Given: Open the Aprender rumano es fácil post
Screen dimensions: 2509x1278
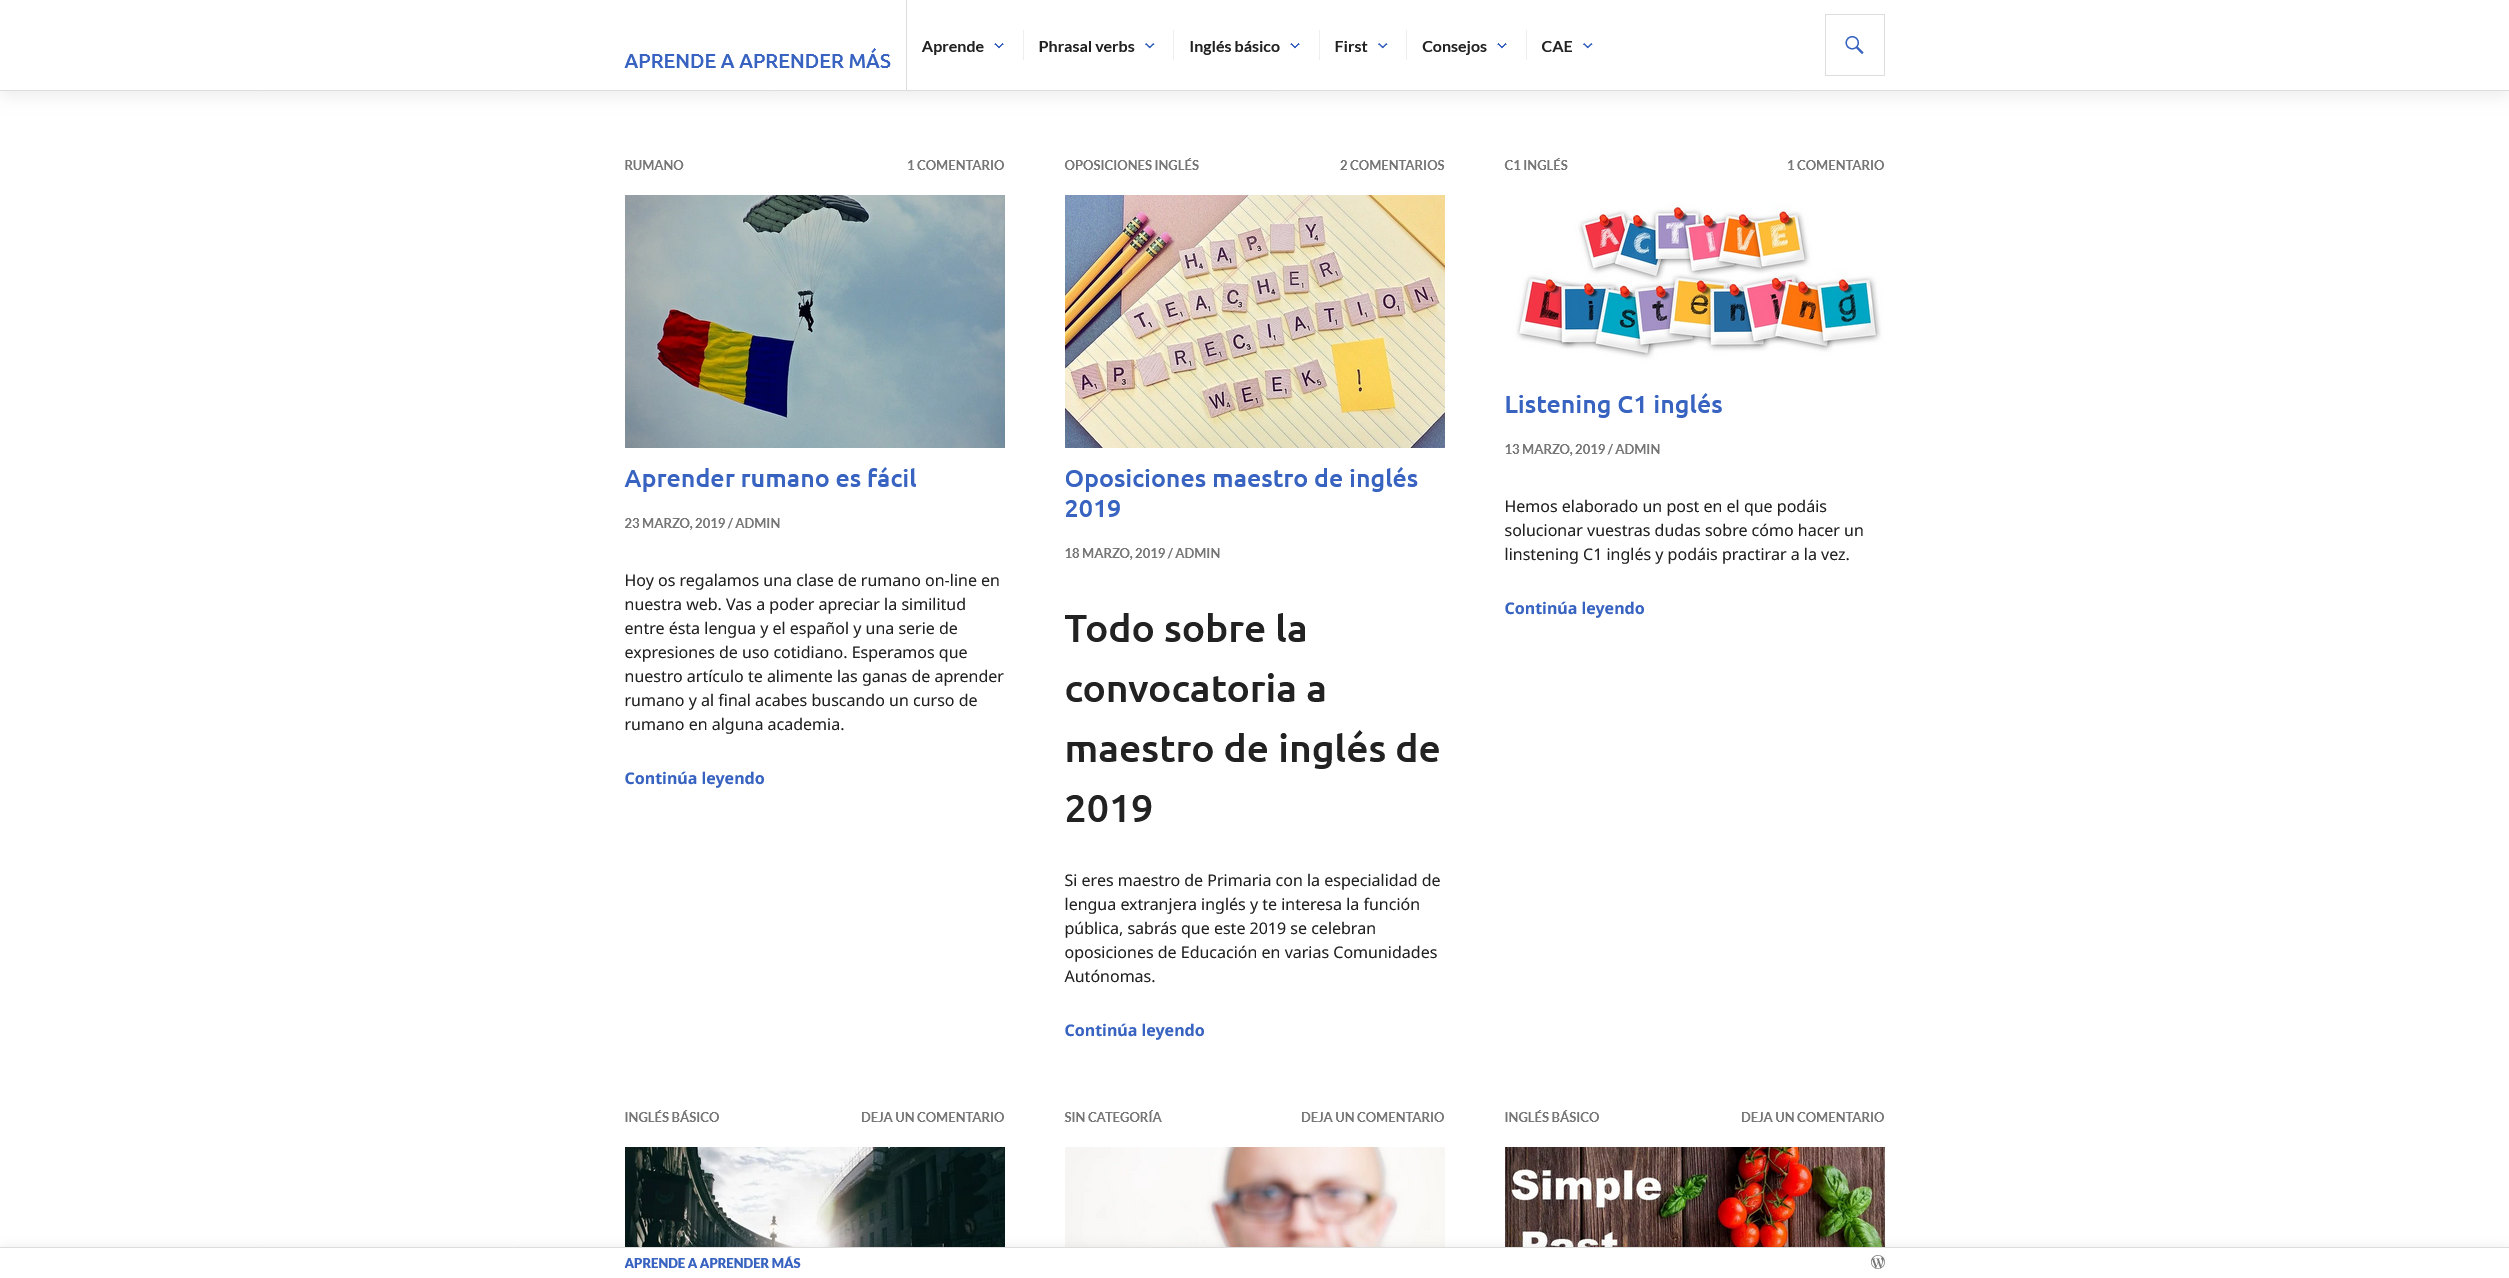Looking at the screenshot, I should pos(770,479).
